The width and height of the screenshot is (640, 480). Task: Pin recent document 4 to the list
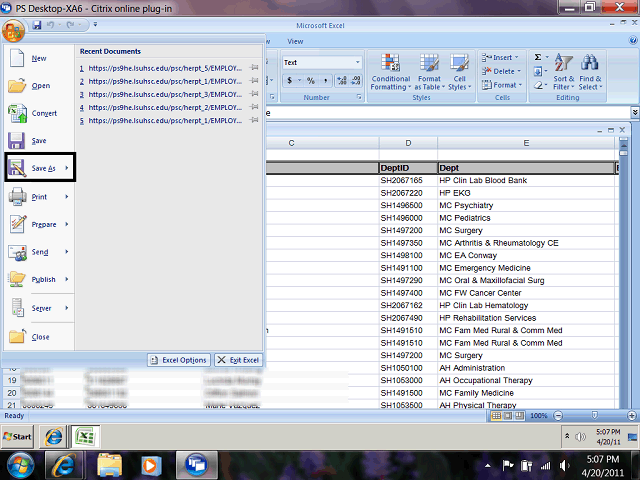[254, 107]
